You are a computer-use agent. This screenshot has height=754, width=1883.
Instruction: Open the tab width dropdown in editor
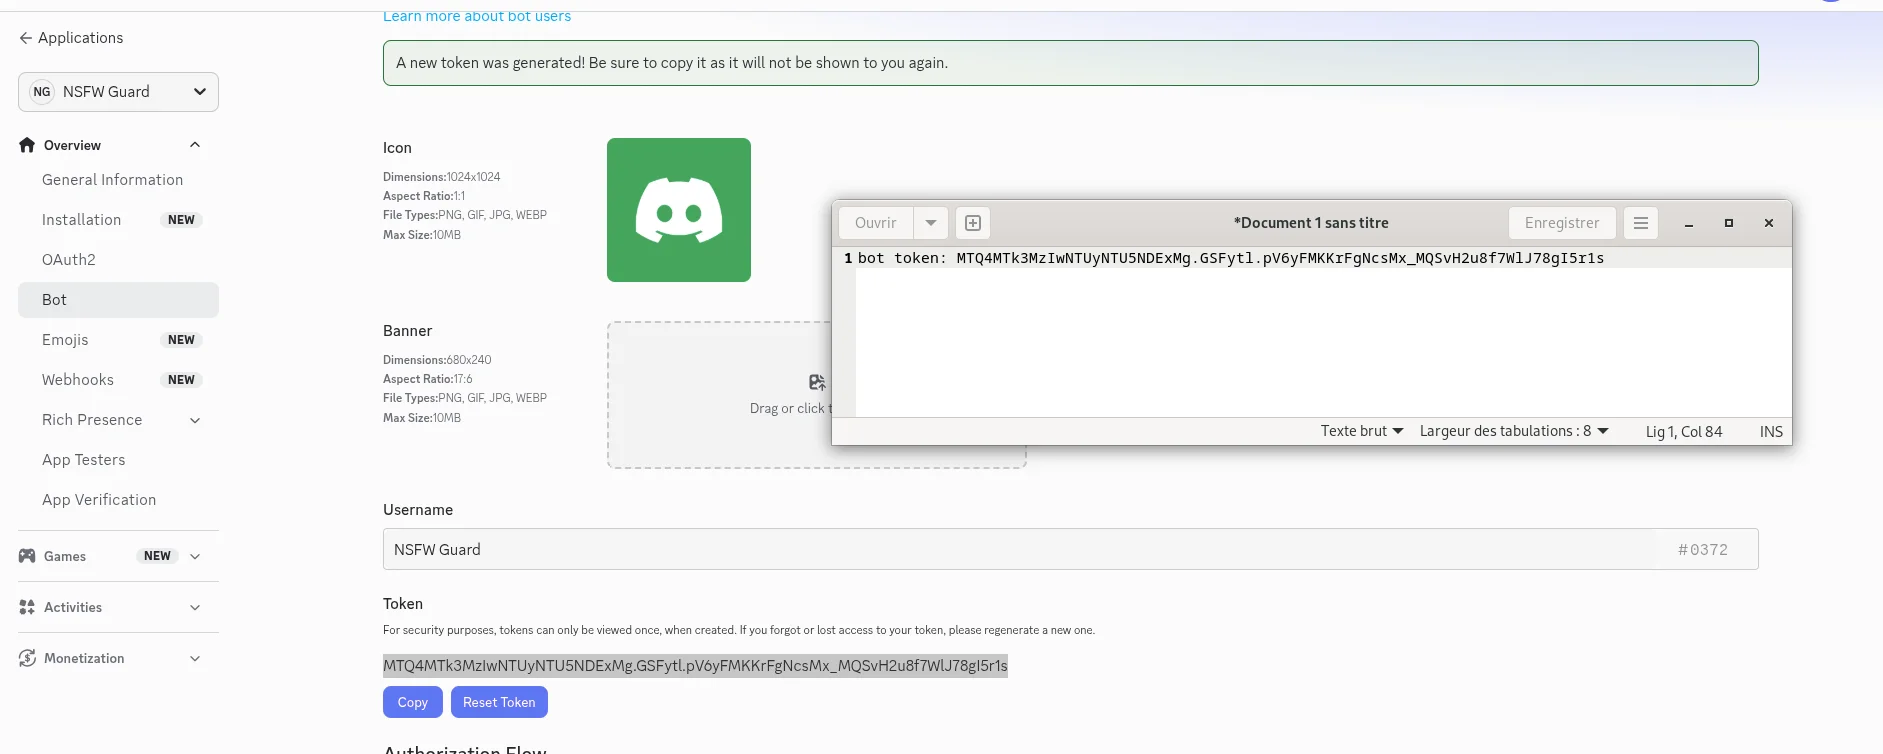coord(1514,431)
